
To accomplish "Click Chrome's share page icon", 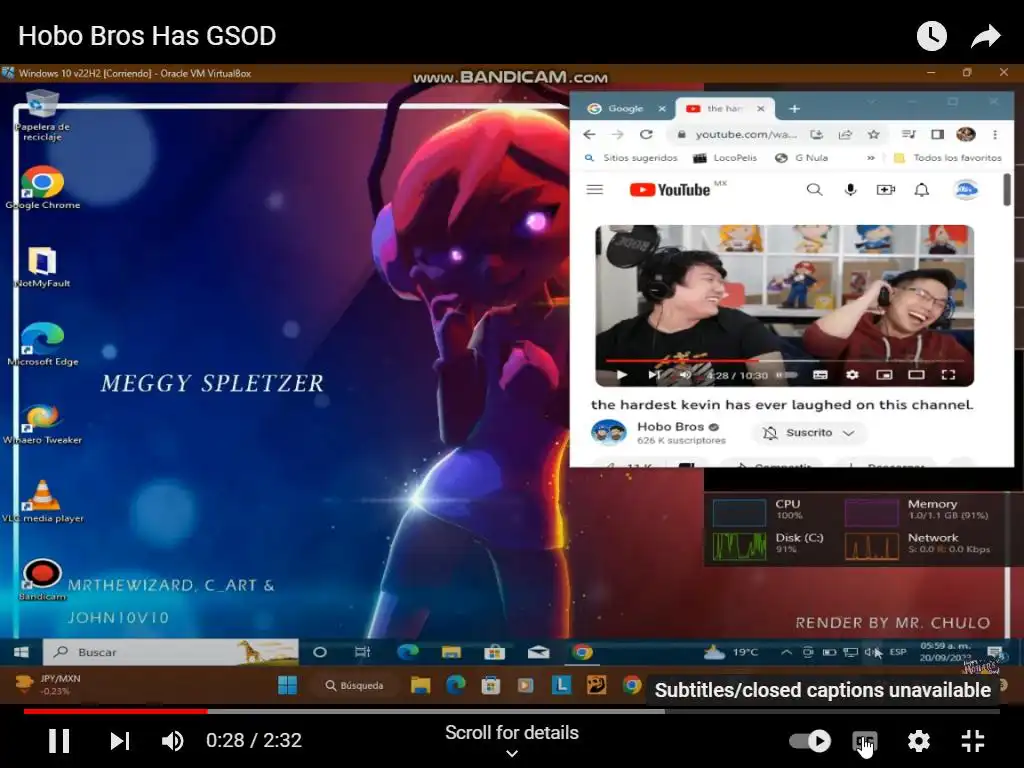I will 845,135.
